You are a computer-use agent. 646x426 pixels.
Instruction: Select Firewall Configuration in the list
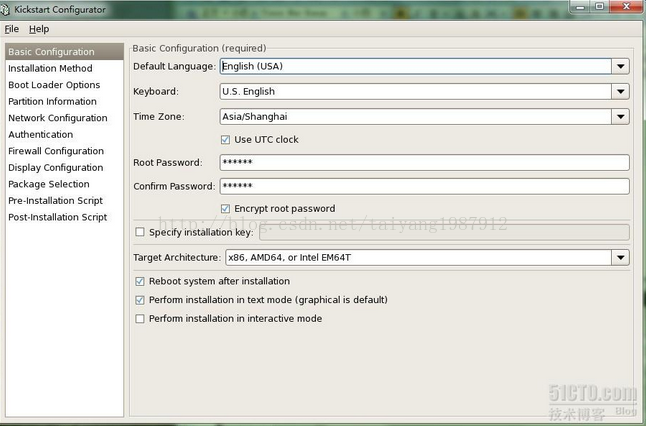(65, 151)
